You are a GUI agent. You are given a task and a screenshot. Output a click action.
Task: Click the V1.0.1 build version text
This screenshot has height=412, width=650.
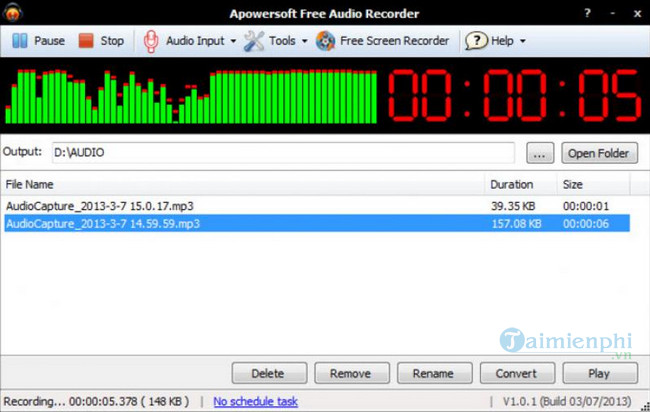tap(567, 401)
